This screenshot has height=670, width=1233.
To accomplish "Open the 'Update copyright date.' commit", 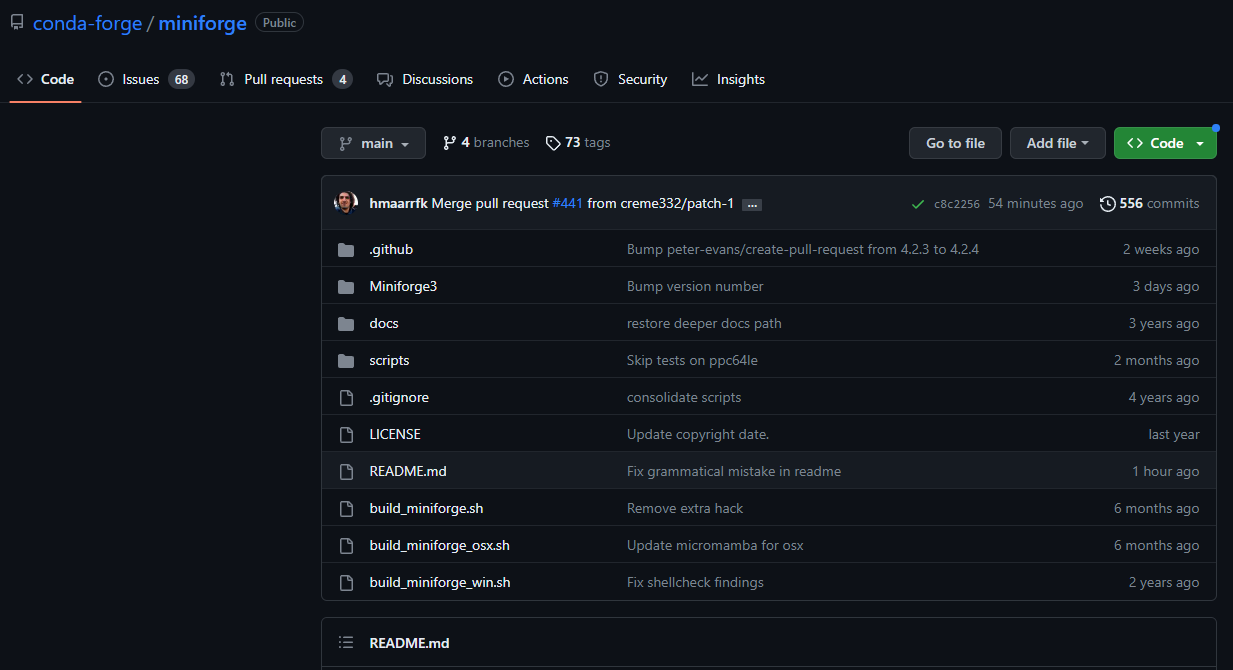I will pos(698,434).
